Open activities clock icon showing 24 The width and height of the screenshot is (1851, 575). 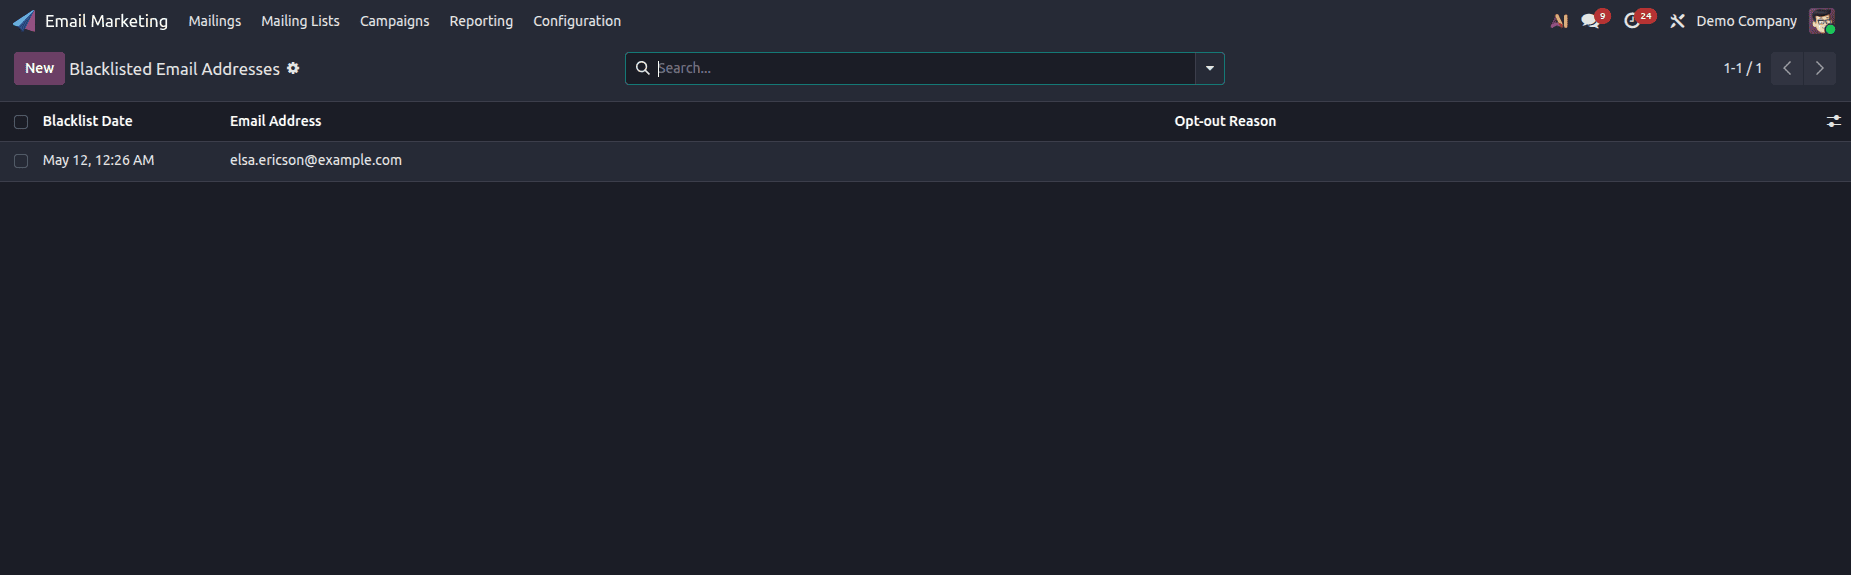click(1638, 20)
